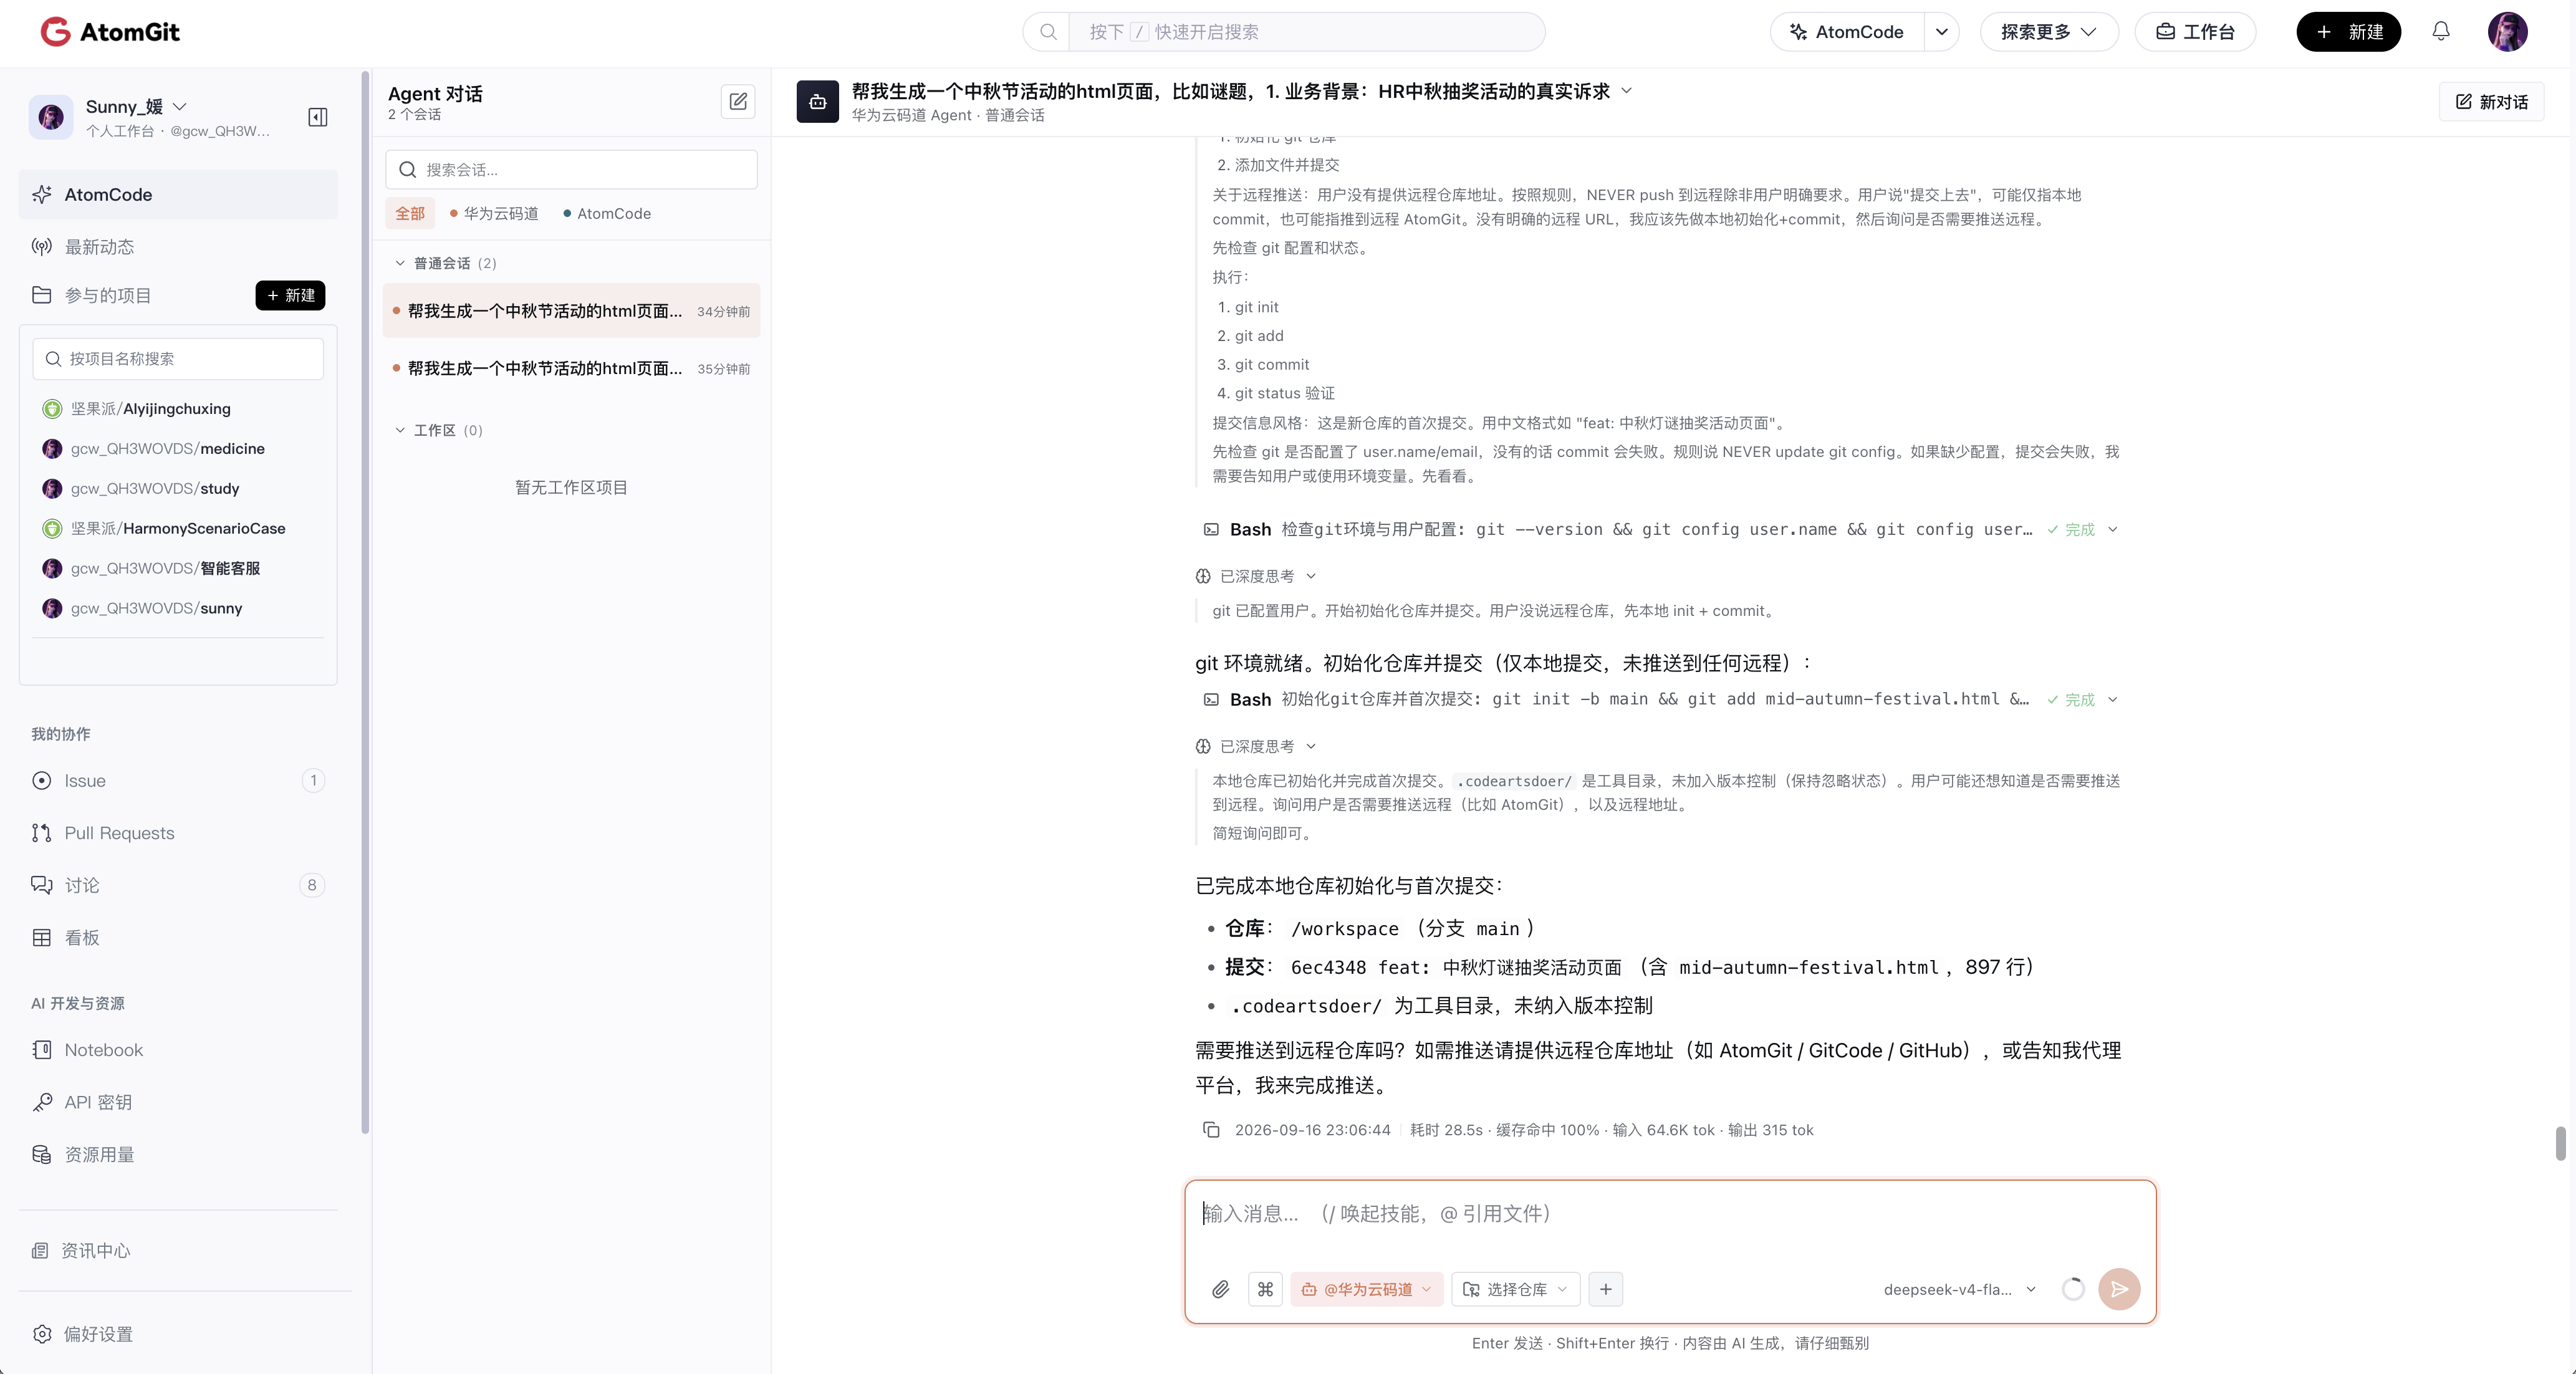This screenshot has width=2576, height=1374.
Task: Open notifications bell
Action: coord(2441,32)
